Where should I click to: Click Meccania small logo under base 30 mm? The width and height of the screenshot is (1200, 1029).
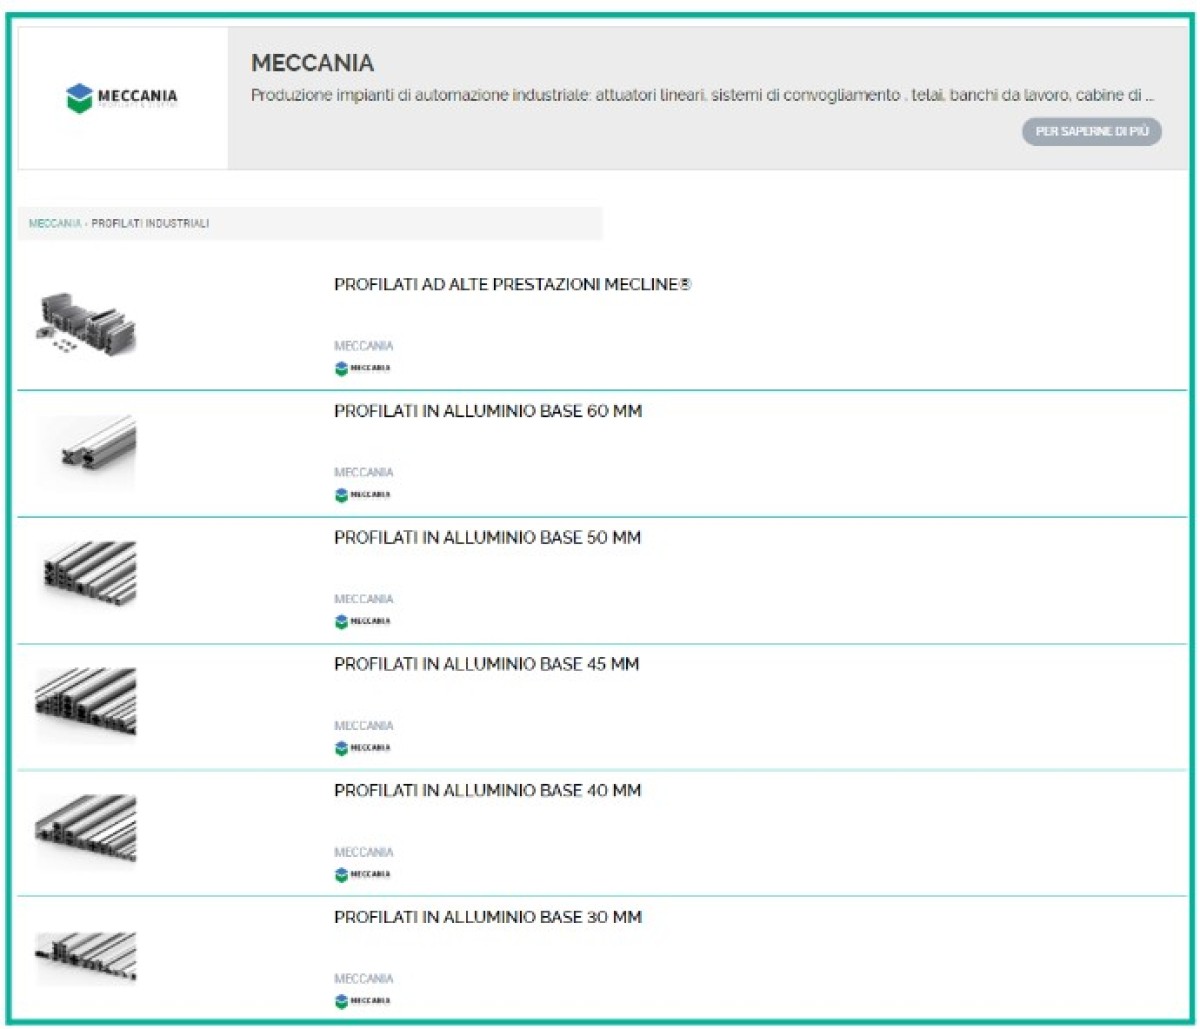pos(362,1000)
